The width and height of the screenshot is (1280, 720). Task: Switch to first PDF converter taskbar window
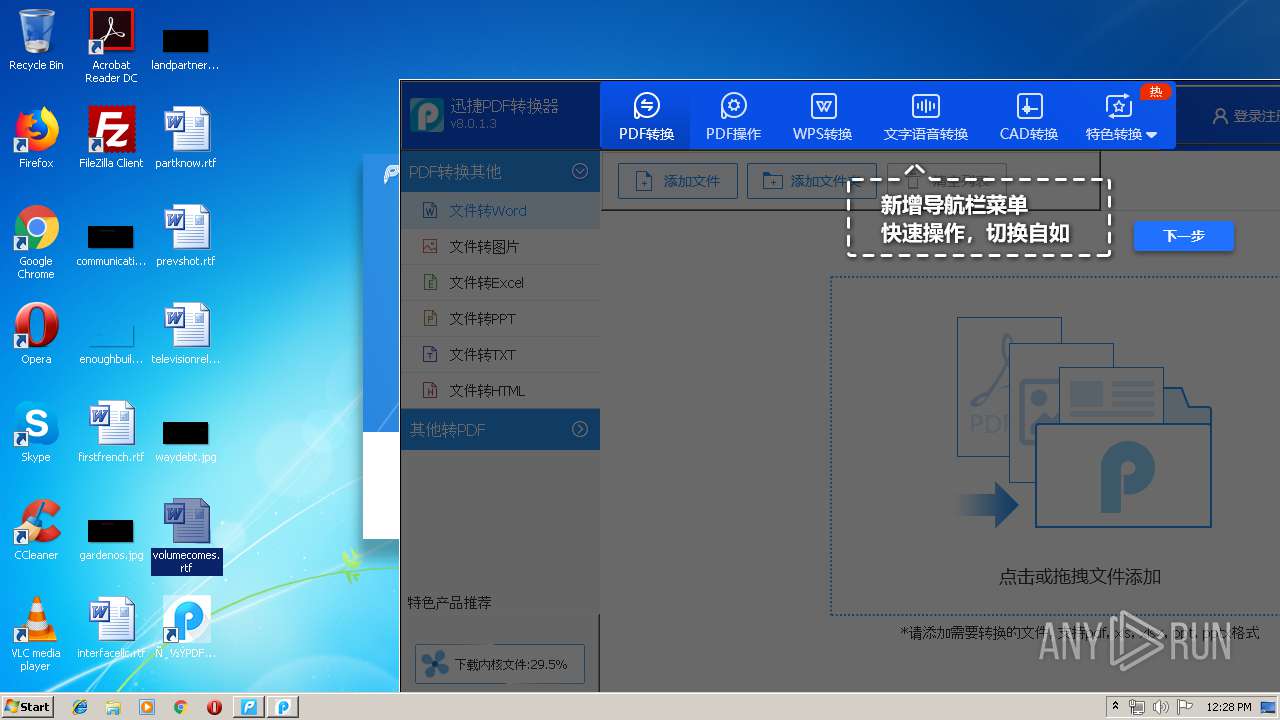(x=249, y=707)
